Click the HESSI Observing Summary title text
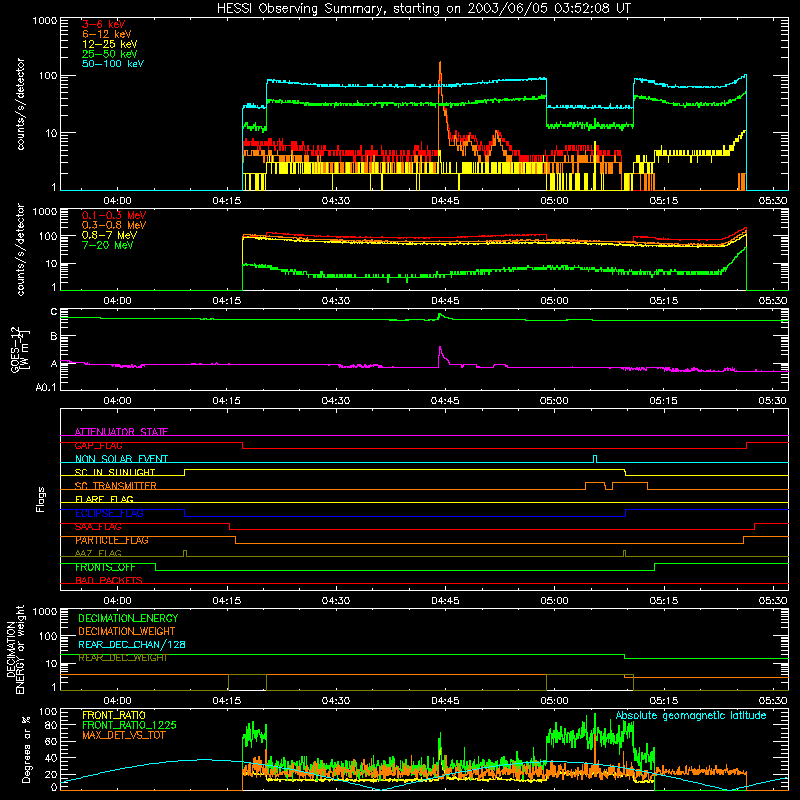 (x=424, y=9)
